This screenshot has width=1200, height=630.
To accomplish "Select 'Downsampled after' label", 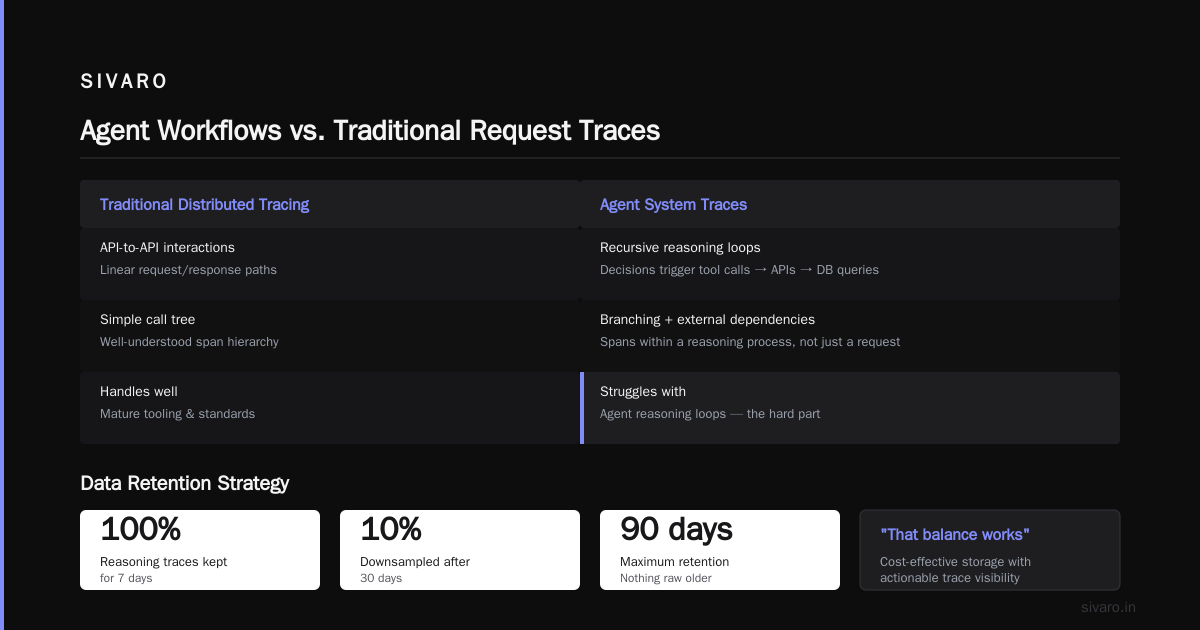I will coord(415,562).
